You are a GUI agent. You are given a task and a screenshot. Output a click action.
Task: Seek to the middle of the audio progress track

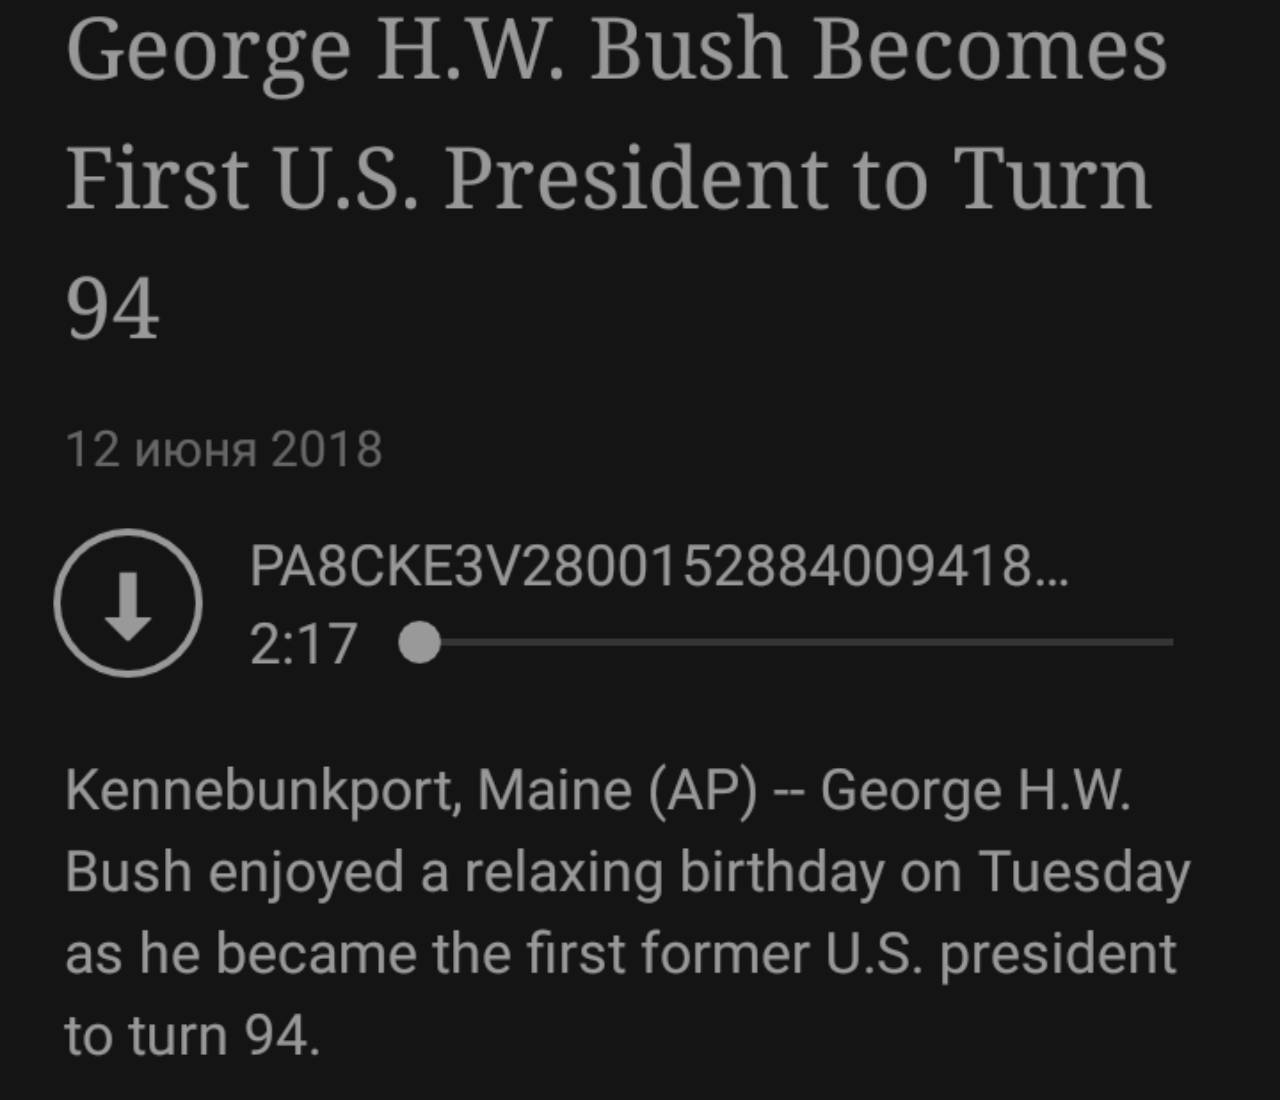click(x=796, y=642)
